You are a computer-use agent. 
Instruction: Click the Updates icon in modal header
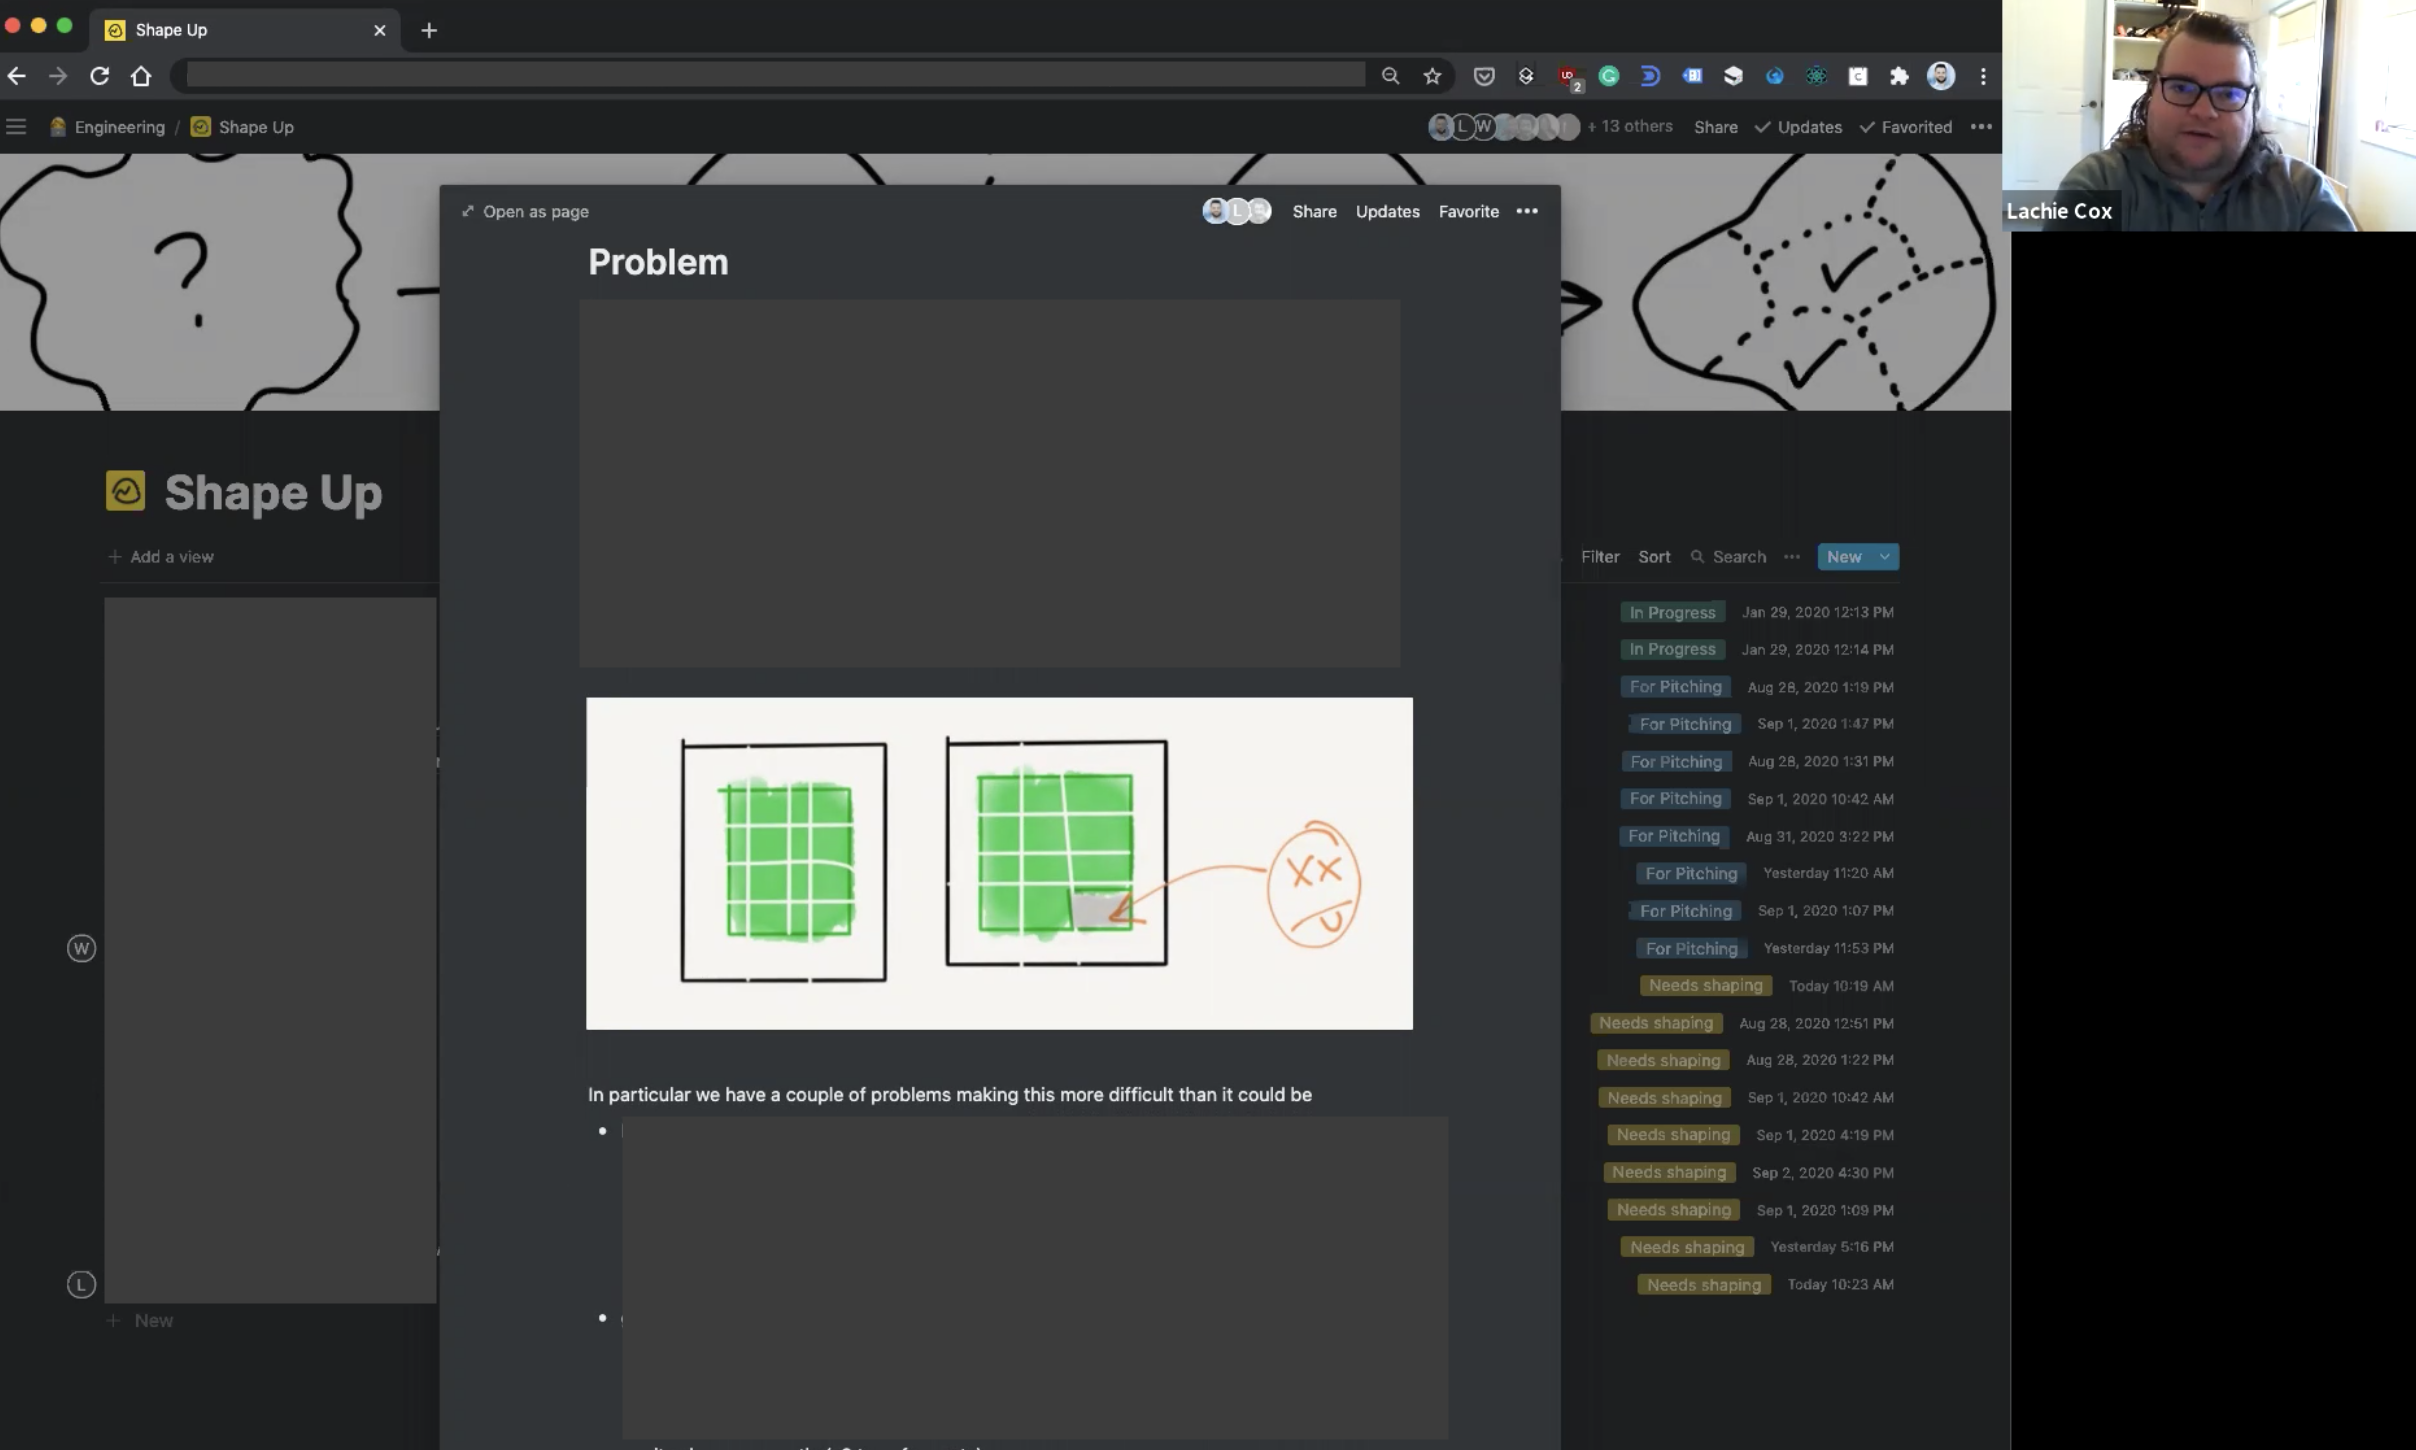pyautogui.click(x=1387, y=211)
